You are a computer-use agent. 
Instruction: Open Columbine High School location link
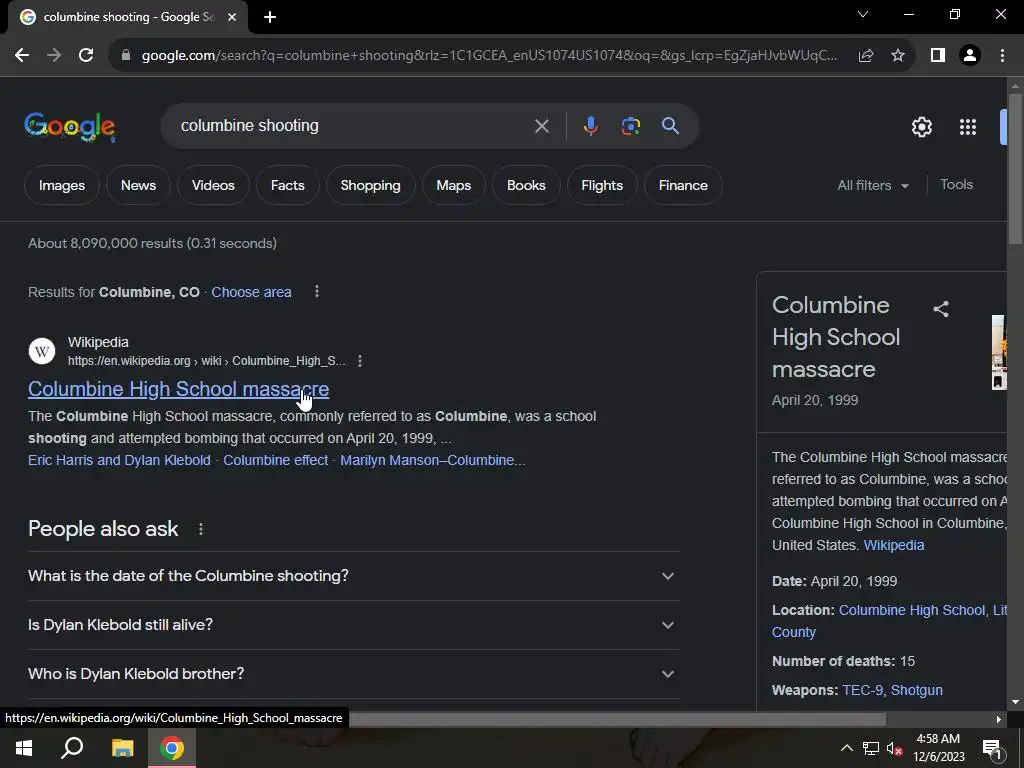912,610
